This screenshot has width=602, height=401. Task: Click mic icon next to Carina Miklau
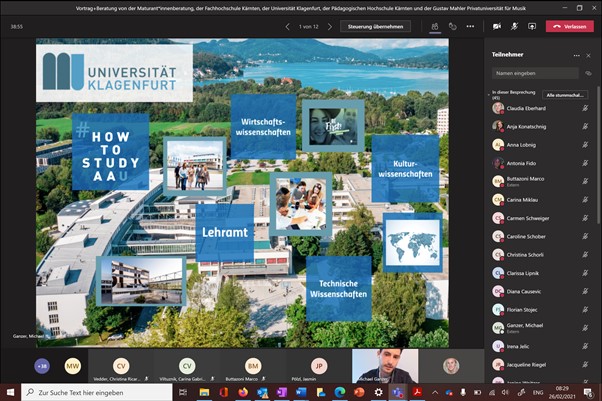(x=585, y=200)
